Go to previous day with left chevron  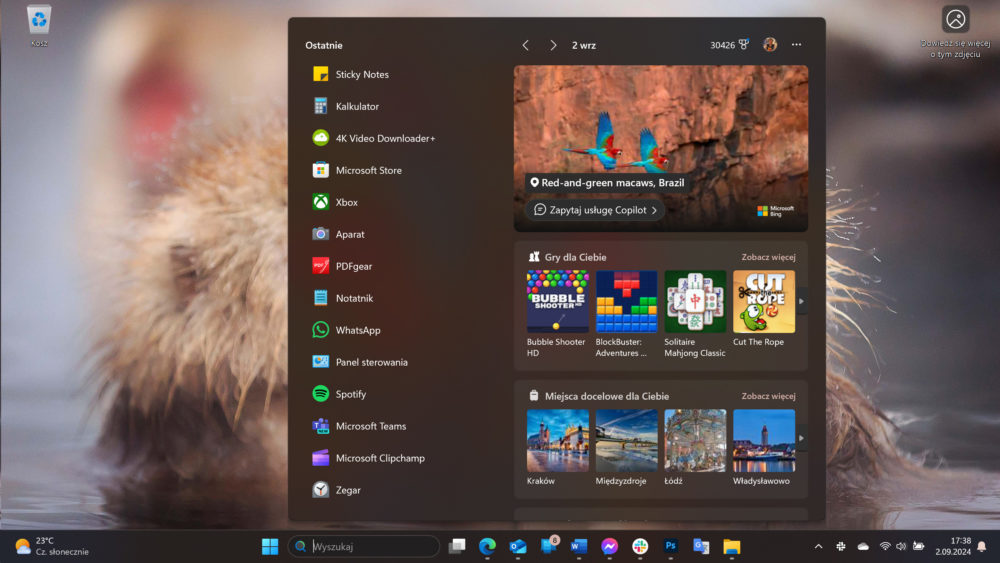pyautogui.click(x=526, y=45)
